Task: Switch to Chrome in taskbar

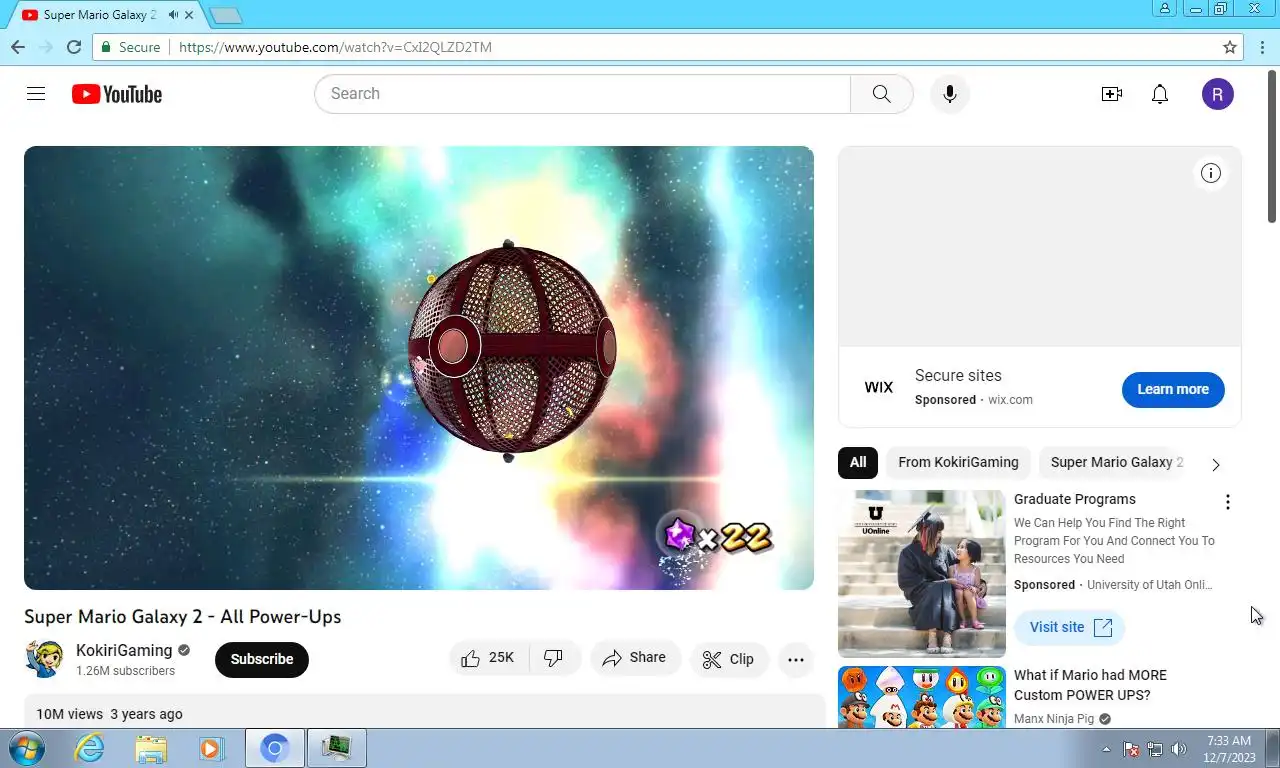Action: tap(274, 748)
